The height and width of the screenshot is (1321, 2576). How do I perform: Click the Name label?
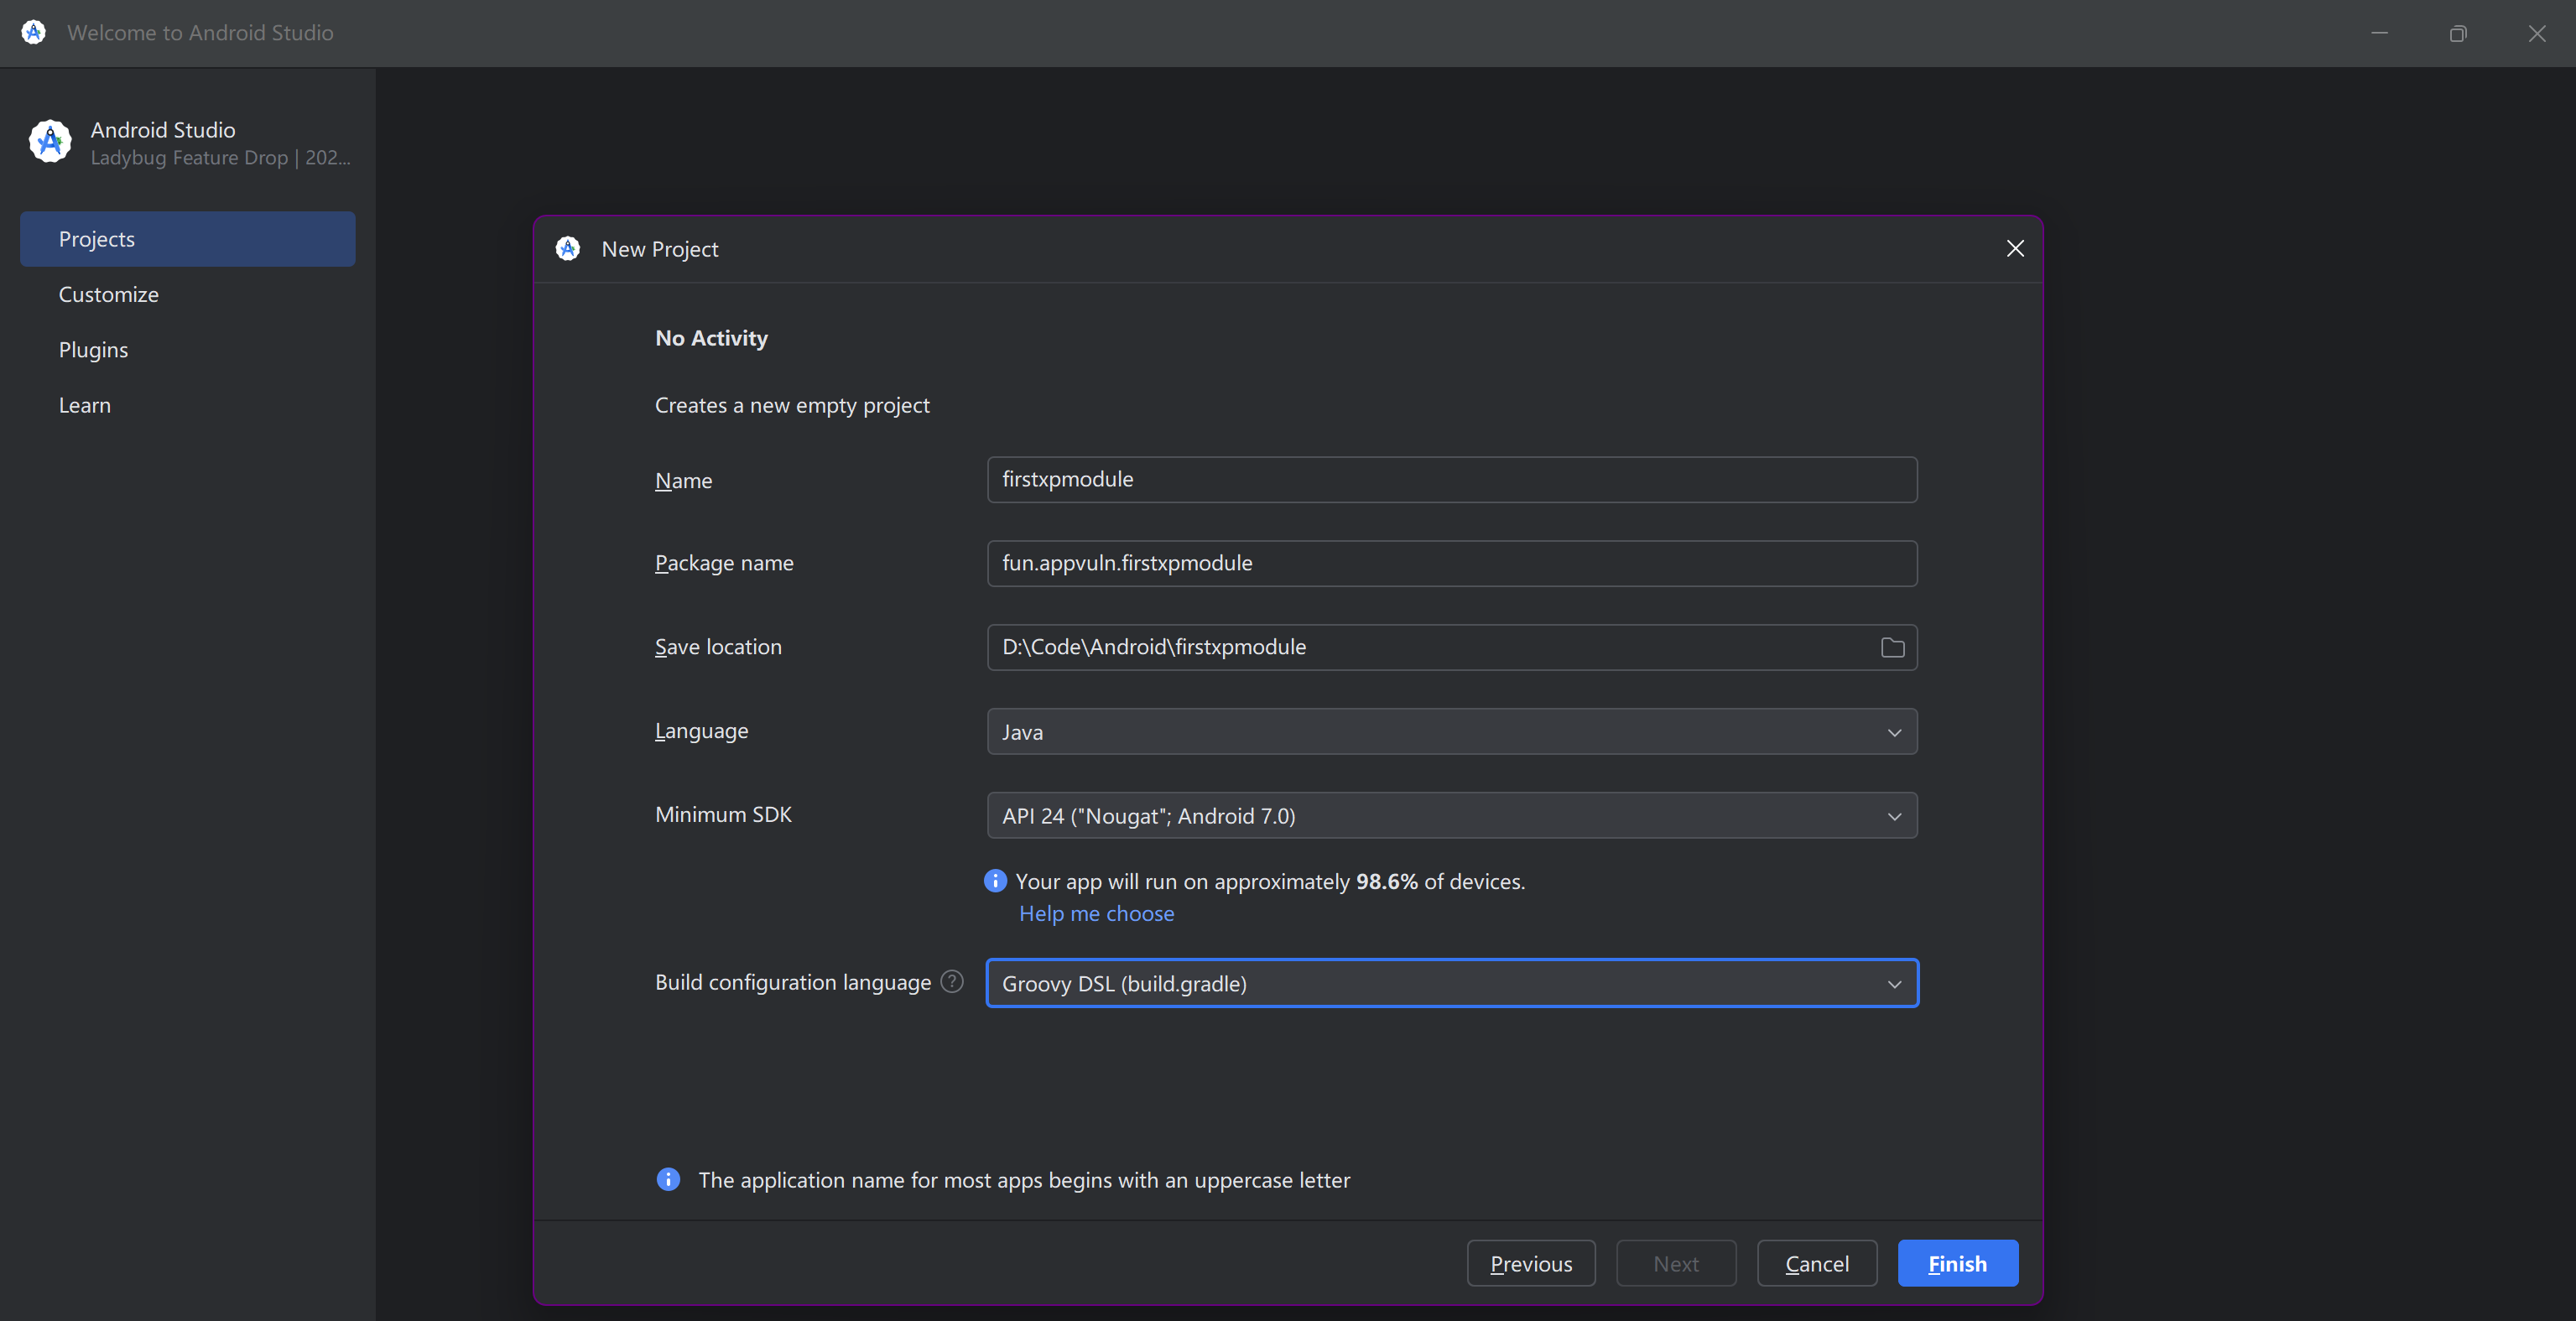[683, 481]
